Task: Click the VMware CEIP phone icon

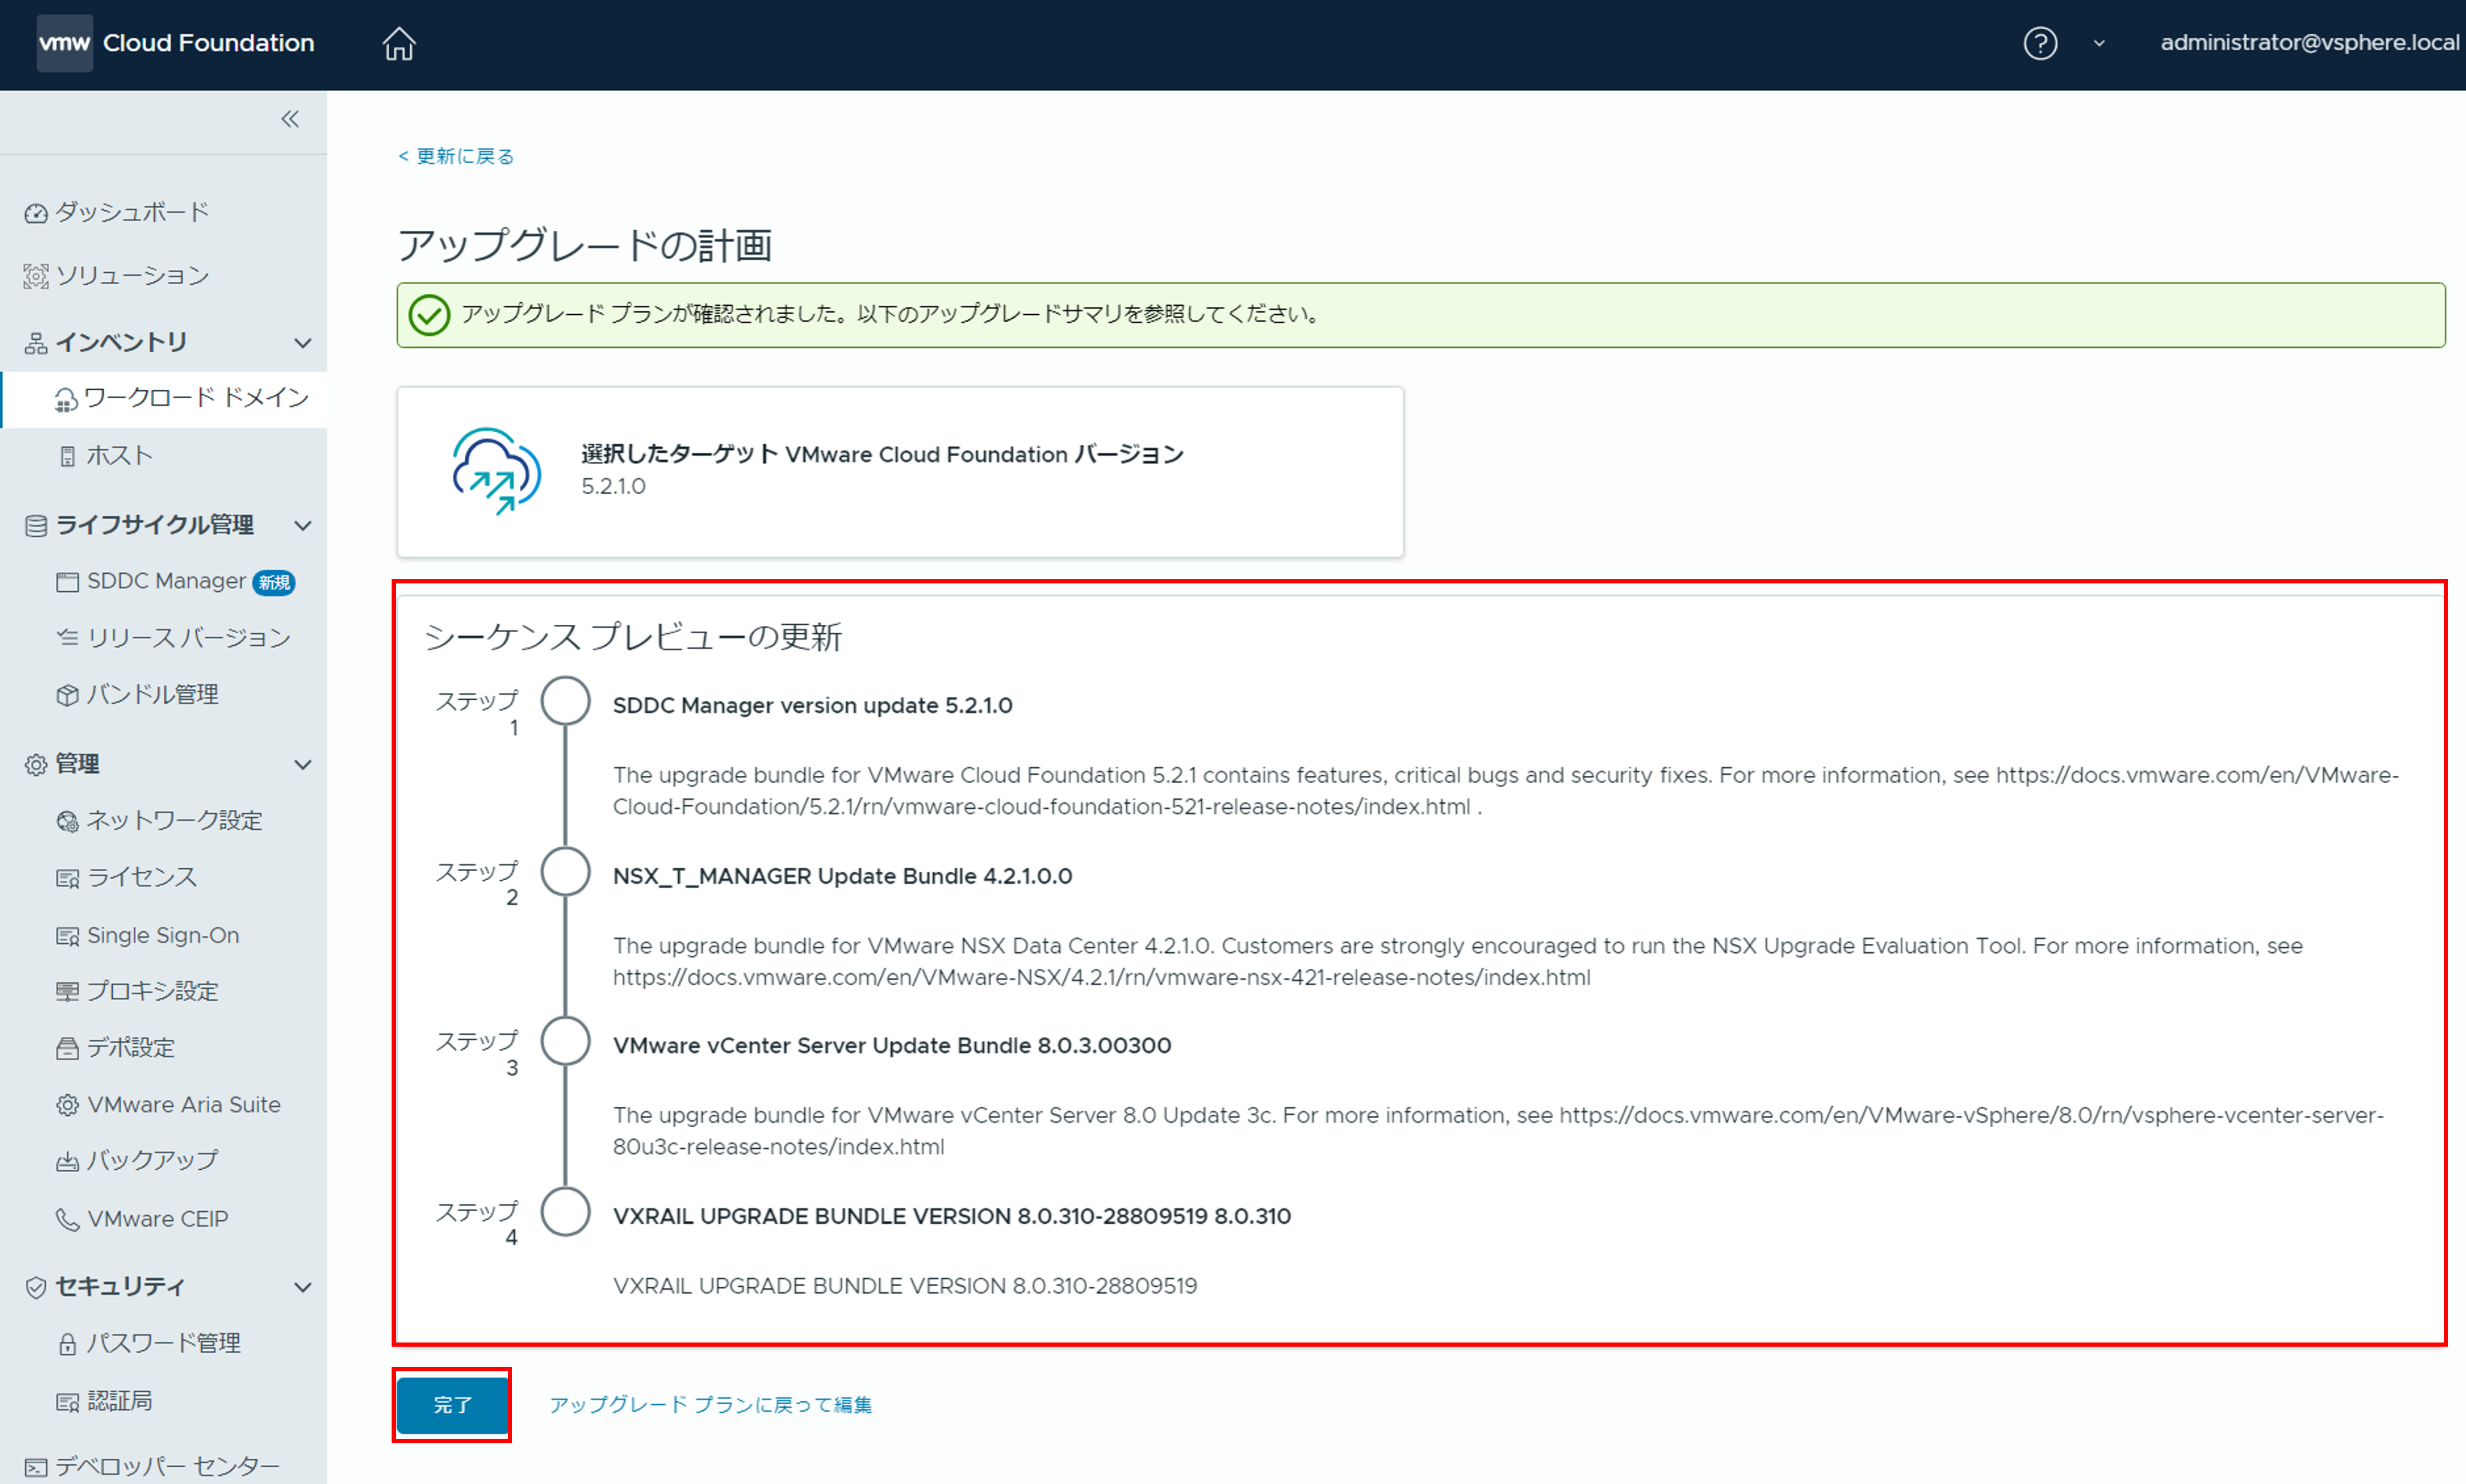Action: [x=67, y=1219]
